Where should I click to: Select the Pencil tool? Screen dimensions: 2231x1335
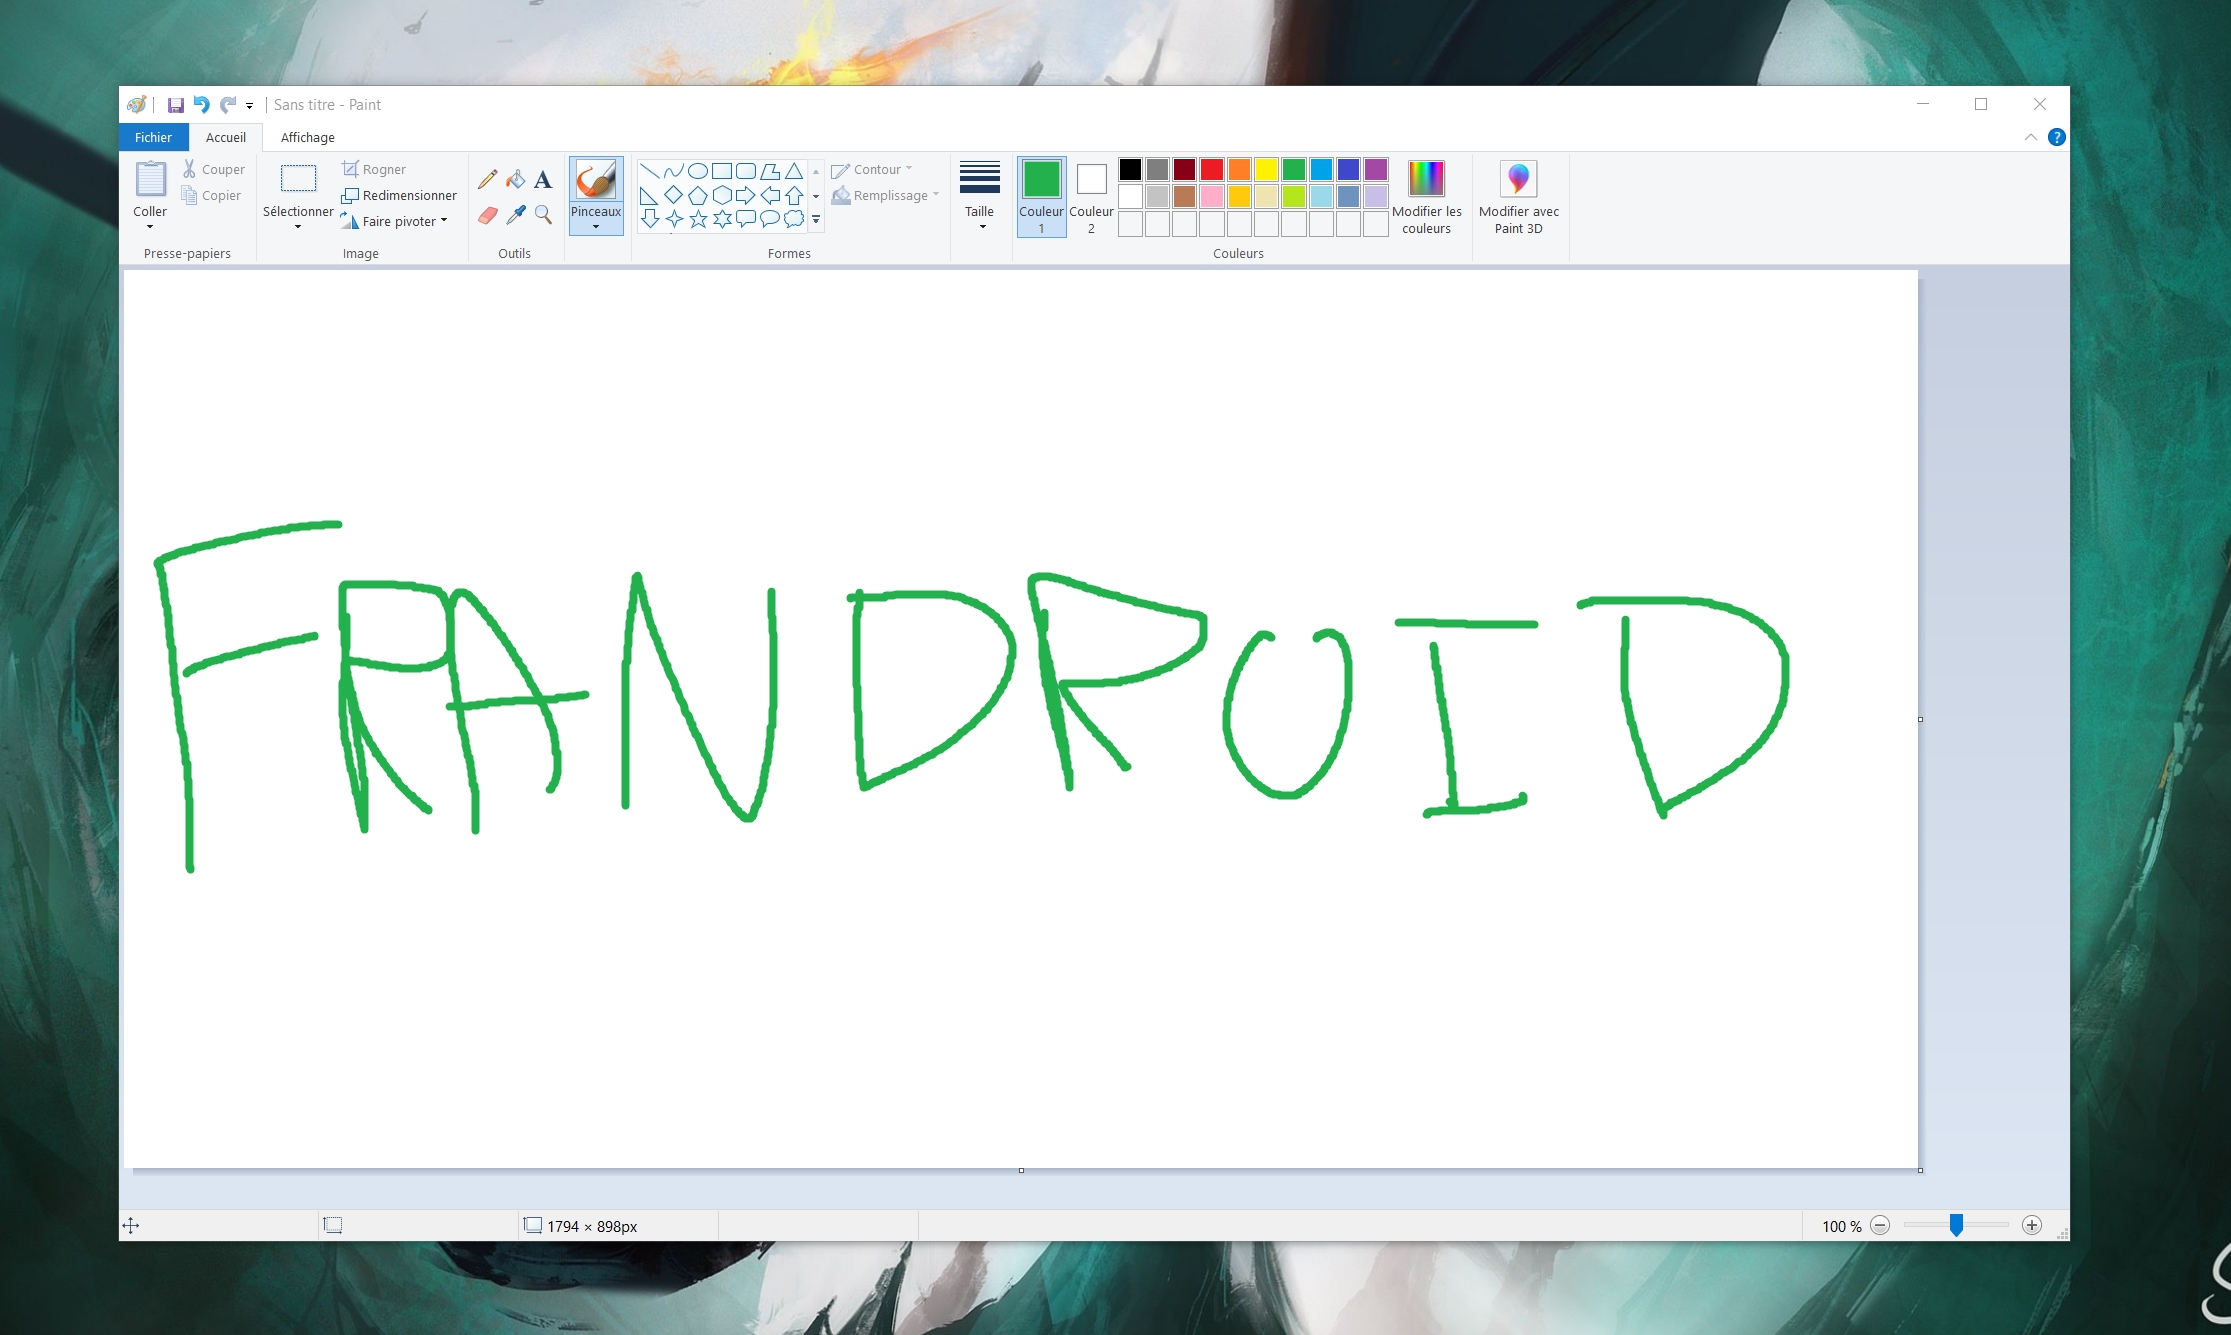click(x=487, y=180)
